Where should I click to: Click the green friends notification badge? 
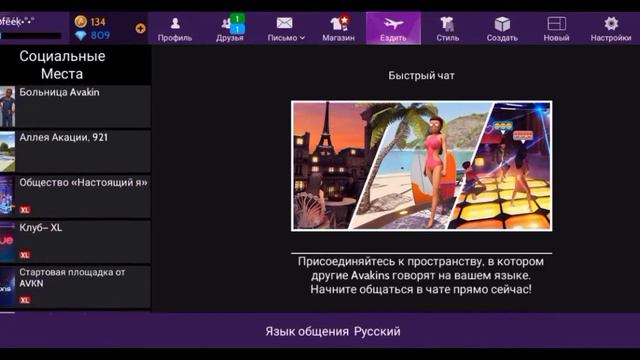pos(237,18)
